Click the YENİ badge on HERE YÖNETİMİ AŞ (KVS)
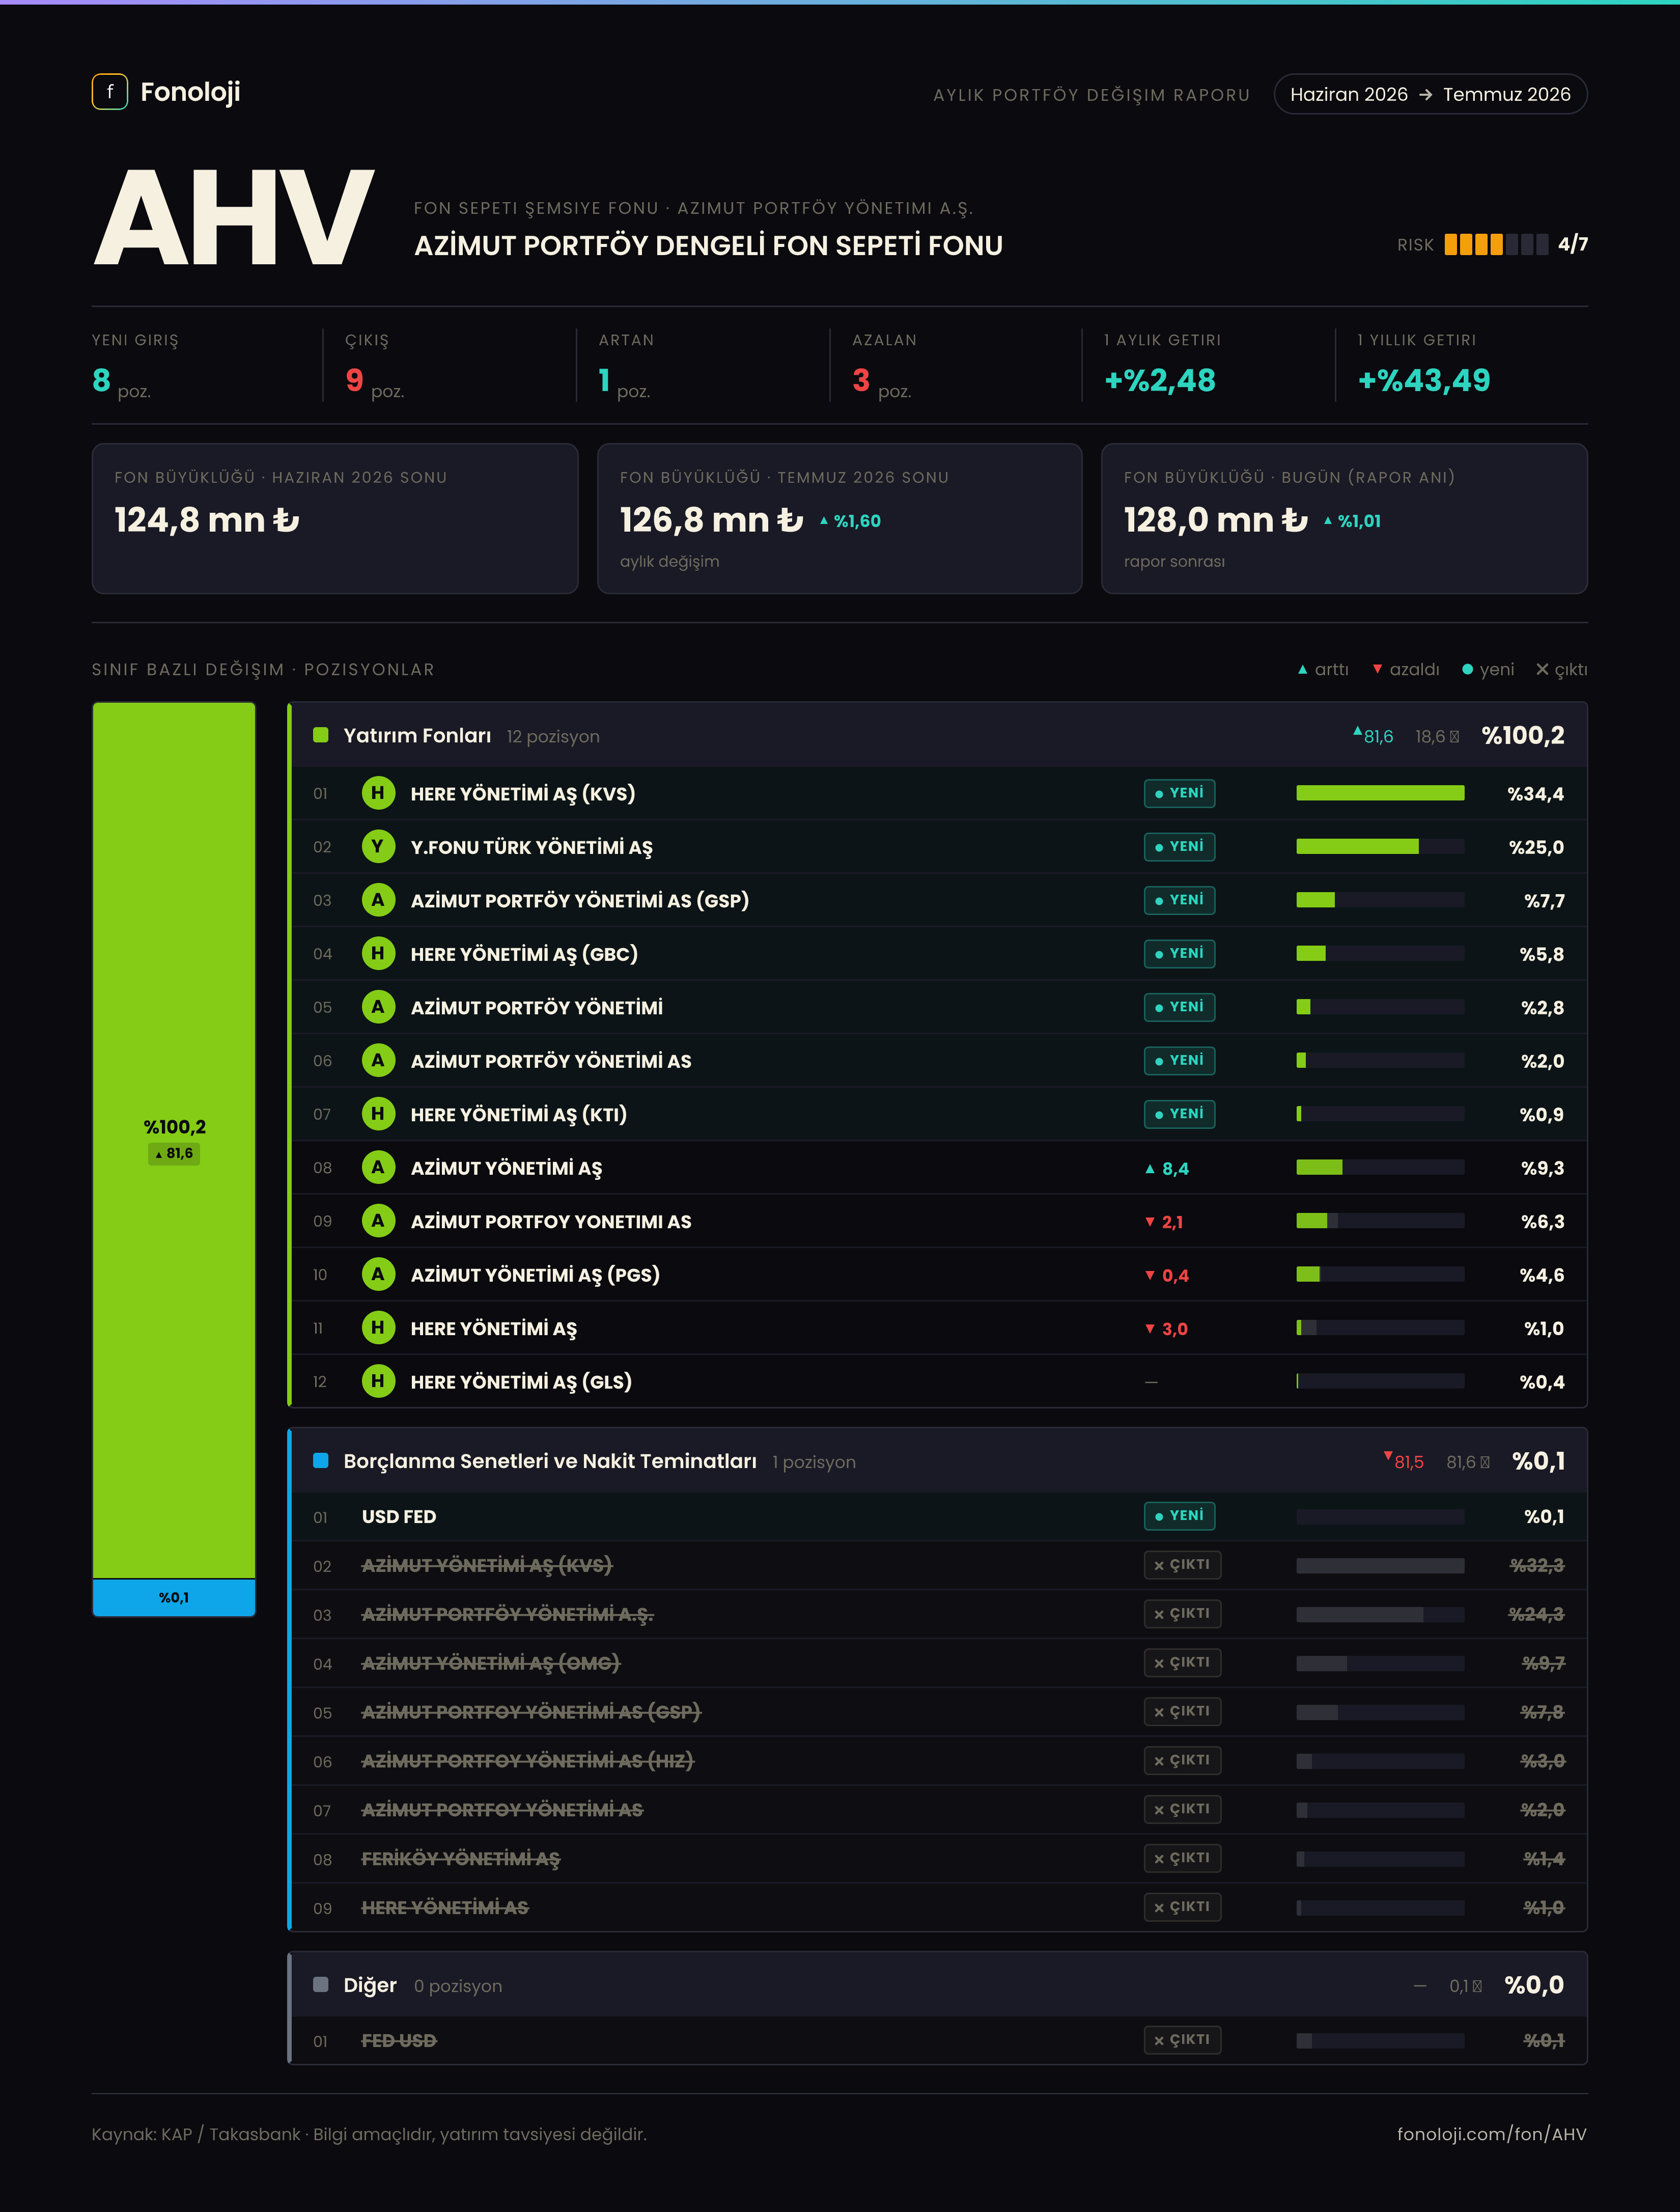This screenshot has width=1680, height=2212. click(1180, 793)
